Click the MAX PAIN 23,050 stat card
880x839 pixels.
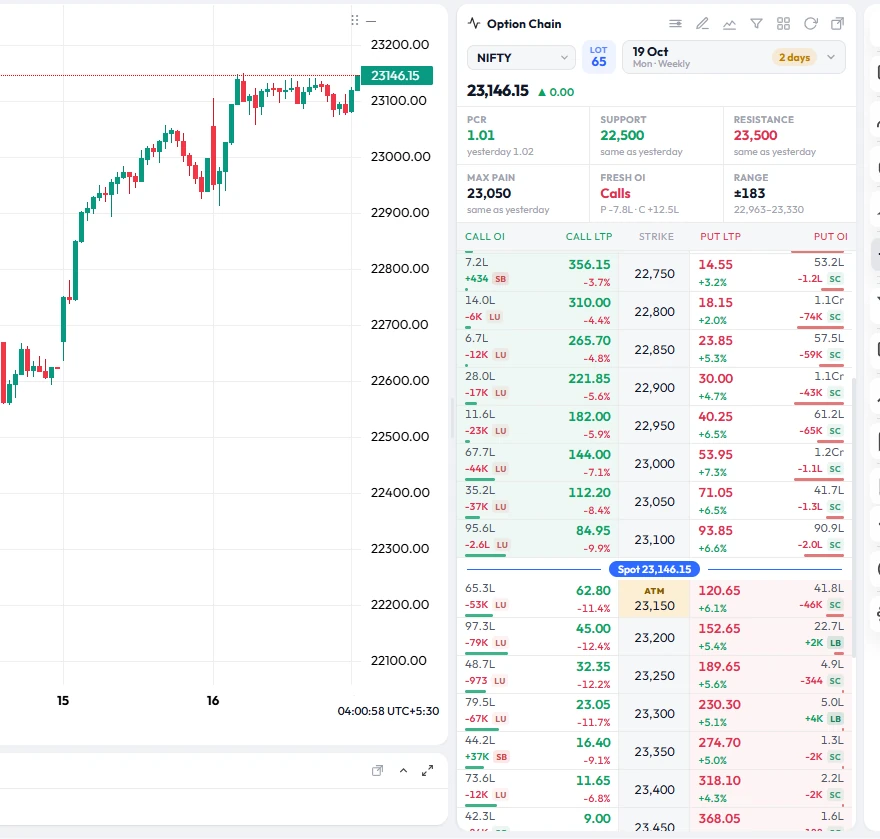[523, 193]
